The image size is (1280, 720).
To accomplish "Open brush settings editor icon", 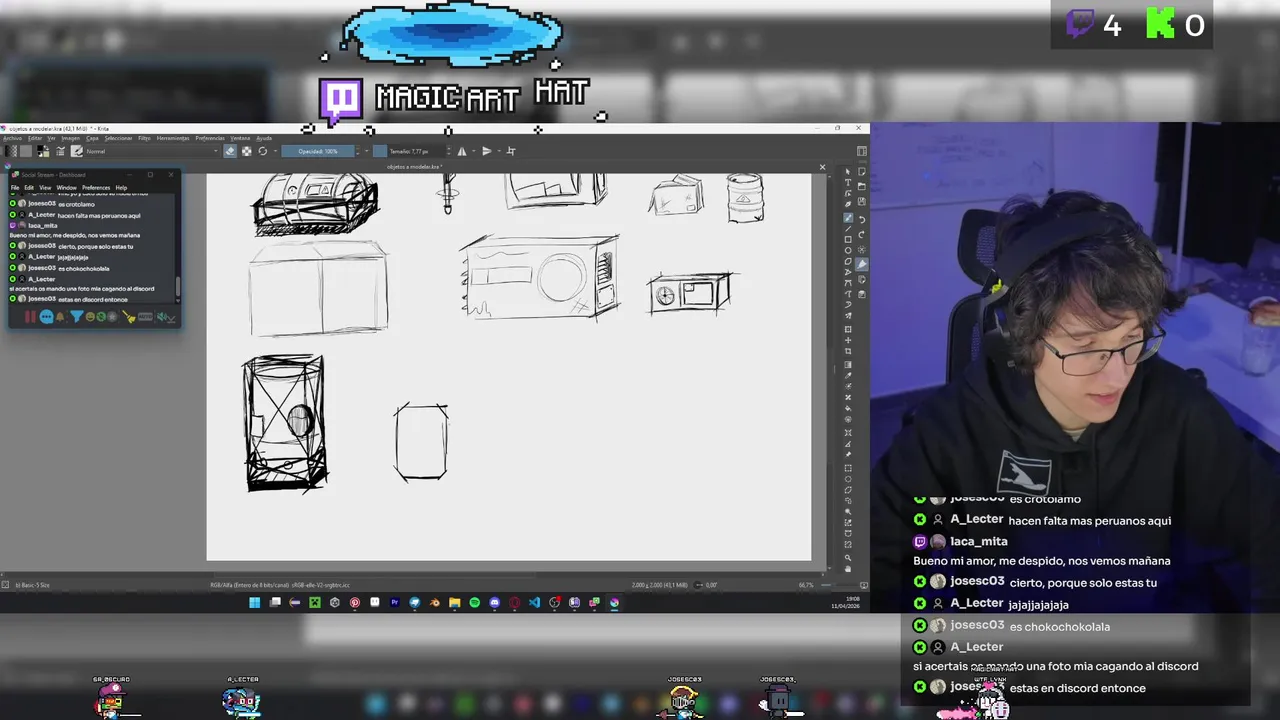I will click(60, 151).
